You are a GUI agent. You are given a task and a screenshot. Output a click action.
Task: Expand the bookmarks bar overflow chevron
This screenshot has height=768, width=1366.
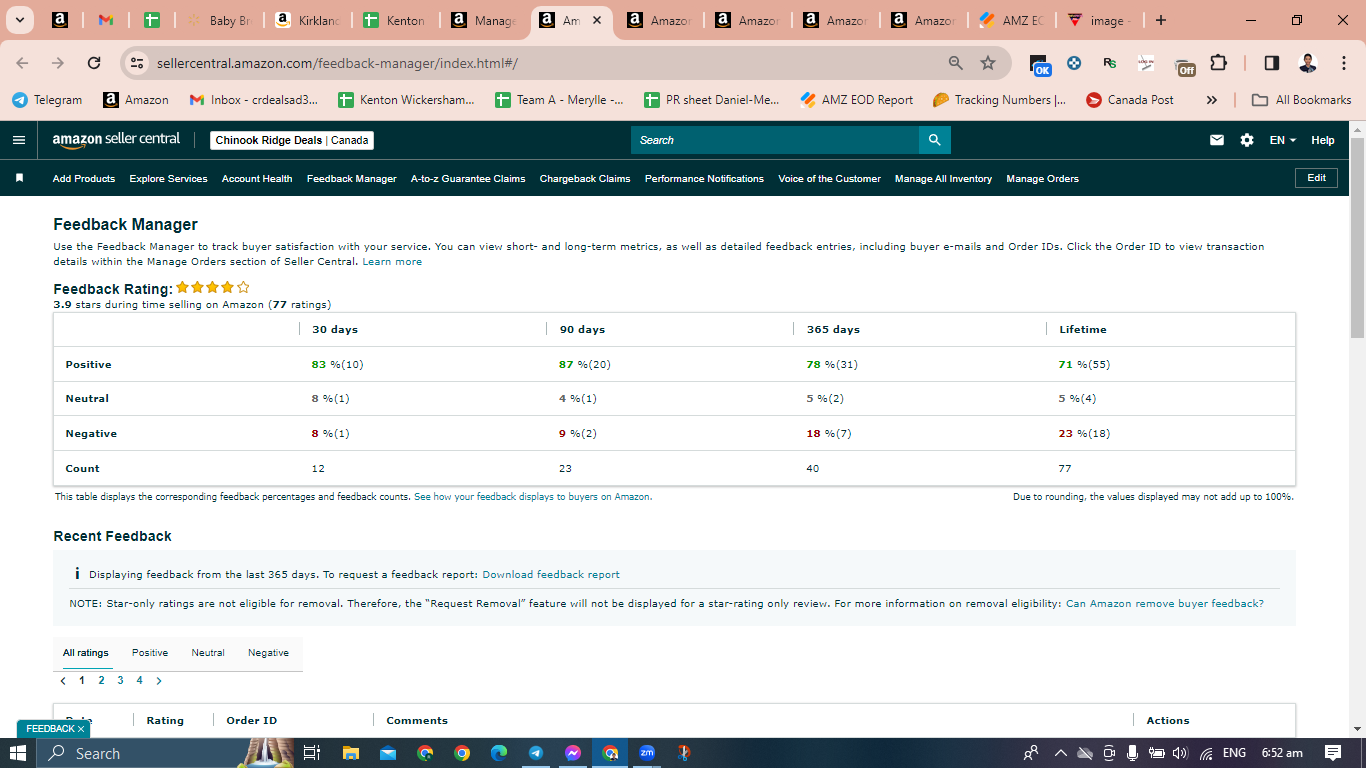click(x=1212, y=100)
